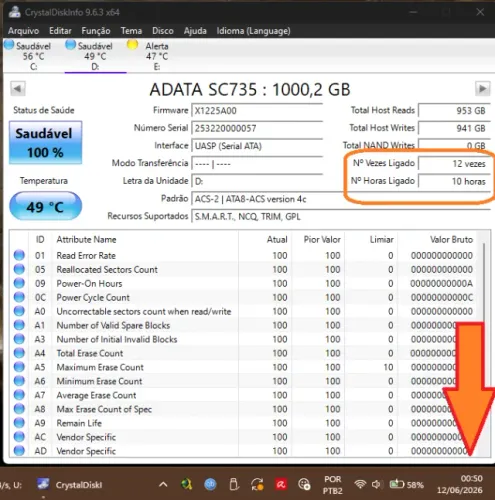Click the Interface field UASP (Serial ATA)
This screenshot has width=495, height=500.
257,146
